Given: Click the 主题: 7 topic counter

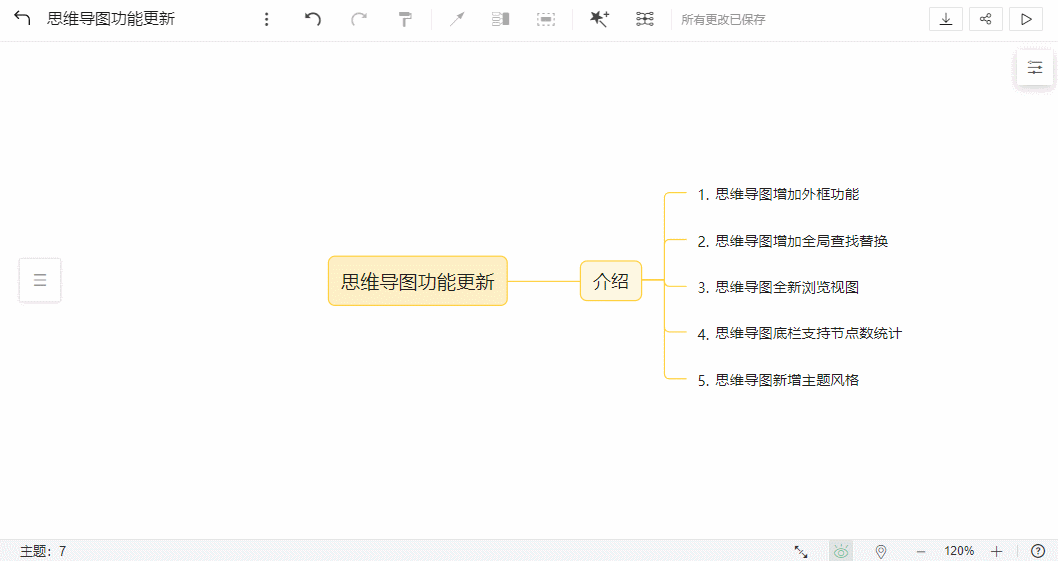Looking at the screenshot, I should point(43,551).
